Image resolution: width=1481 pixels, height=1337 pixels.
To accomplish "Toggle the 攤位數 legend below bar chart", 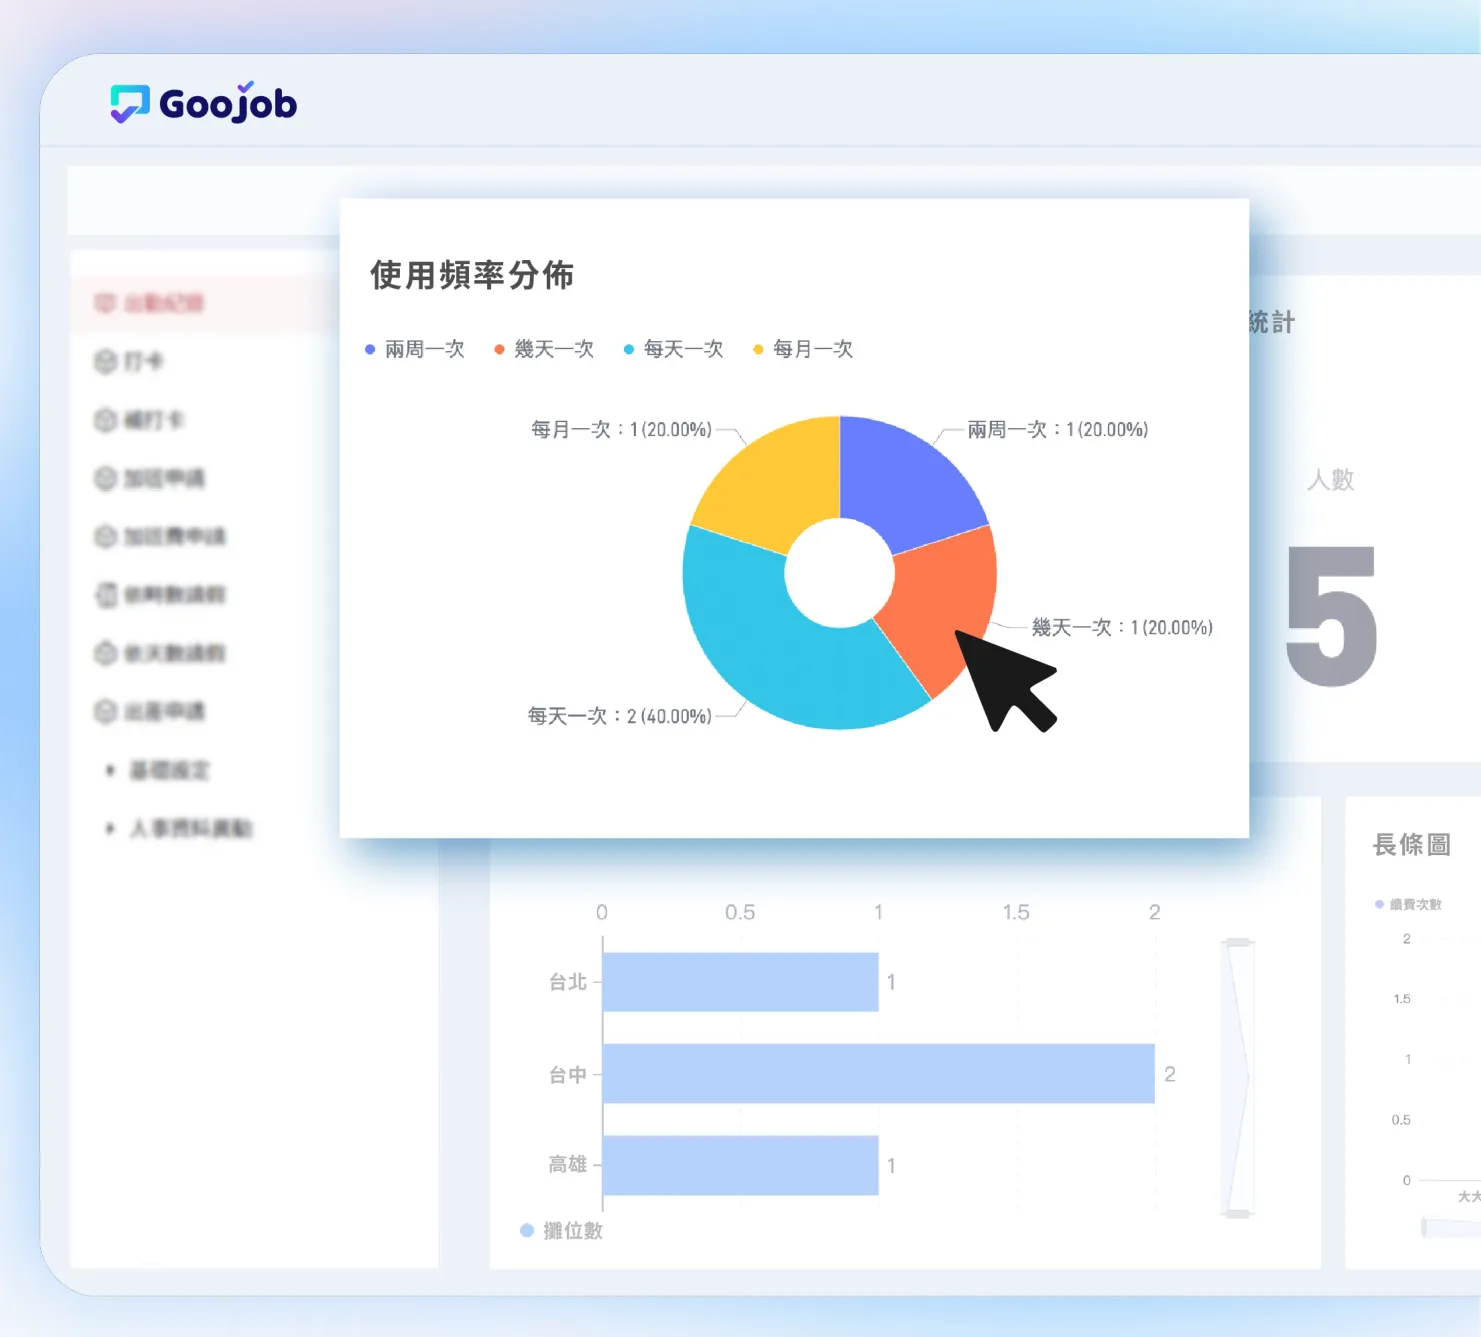I will (x=562, y=1231).
